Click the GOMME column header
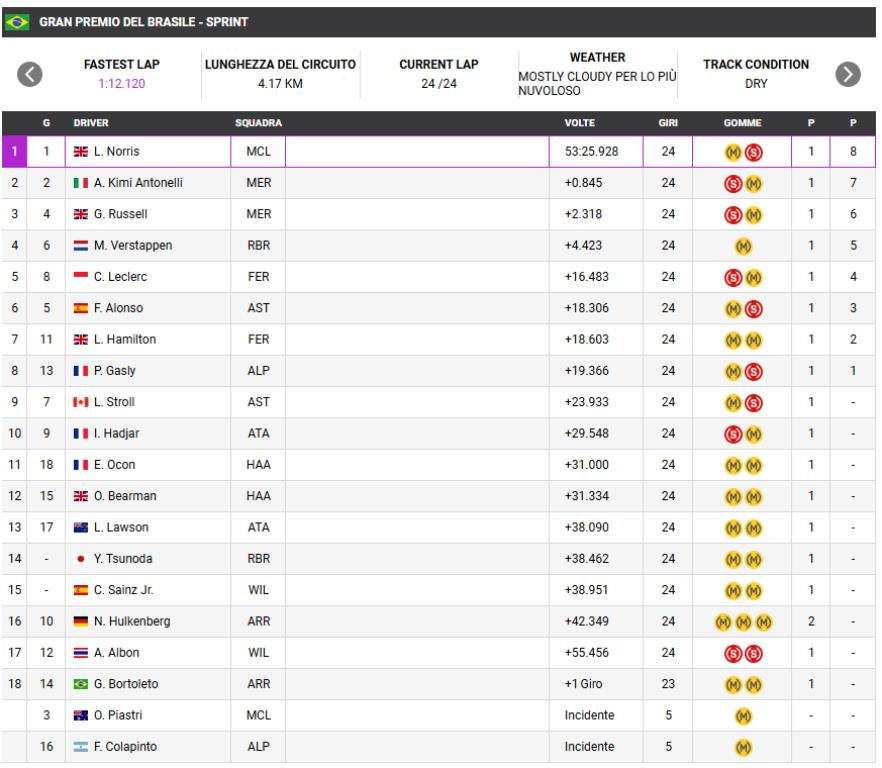 pos(742,123)
